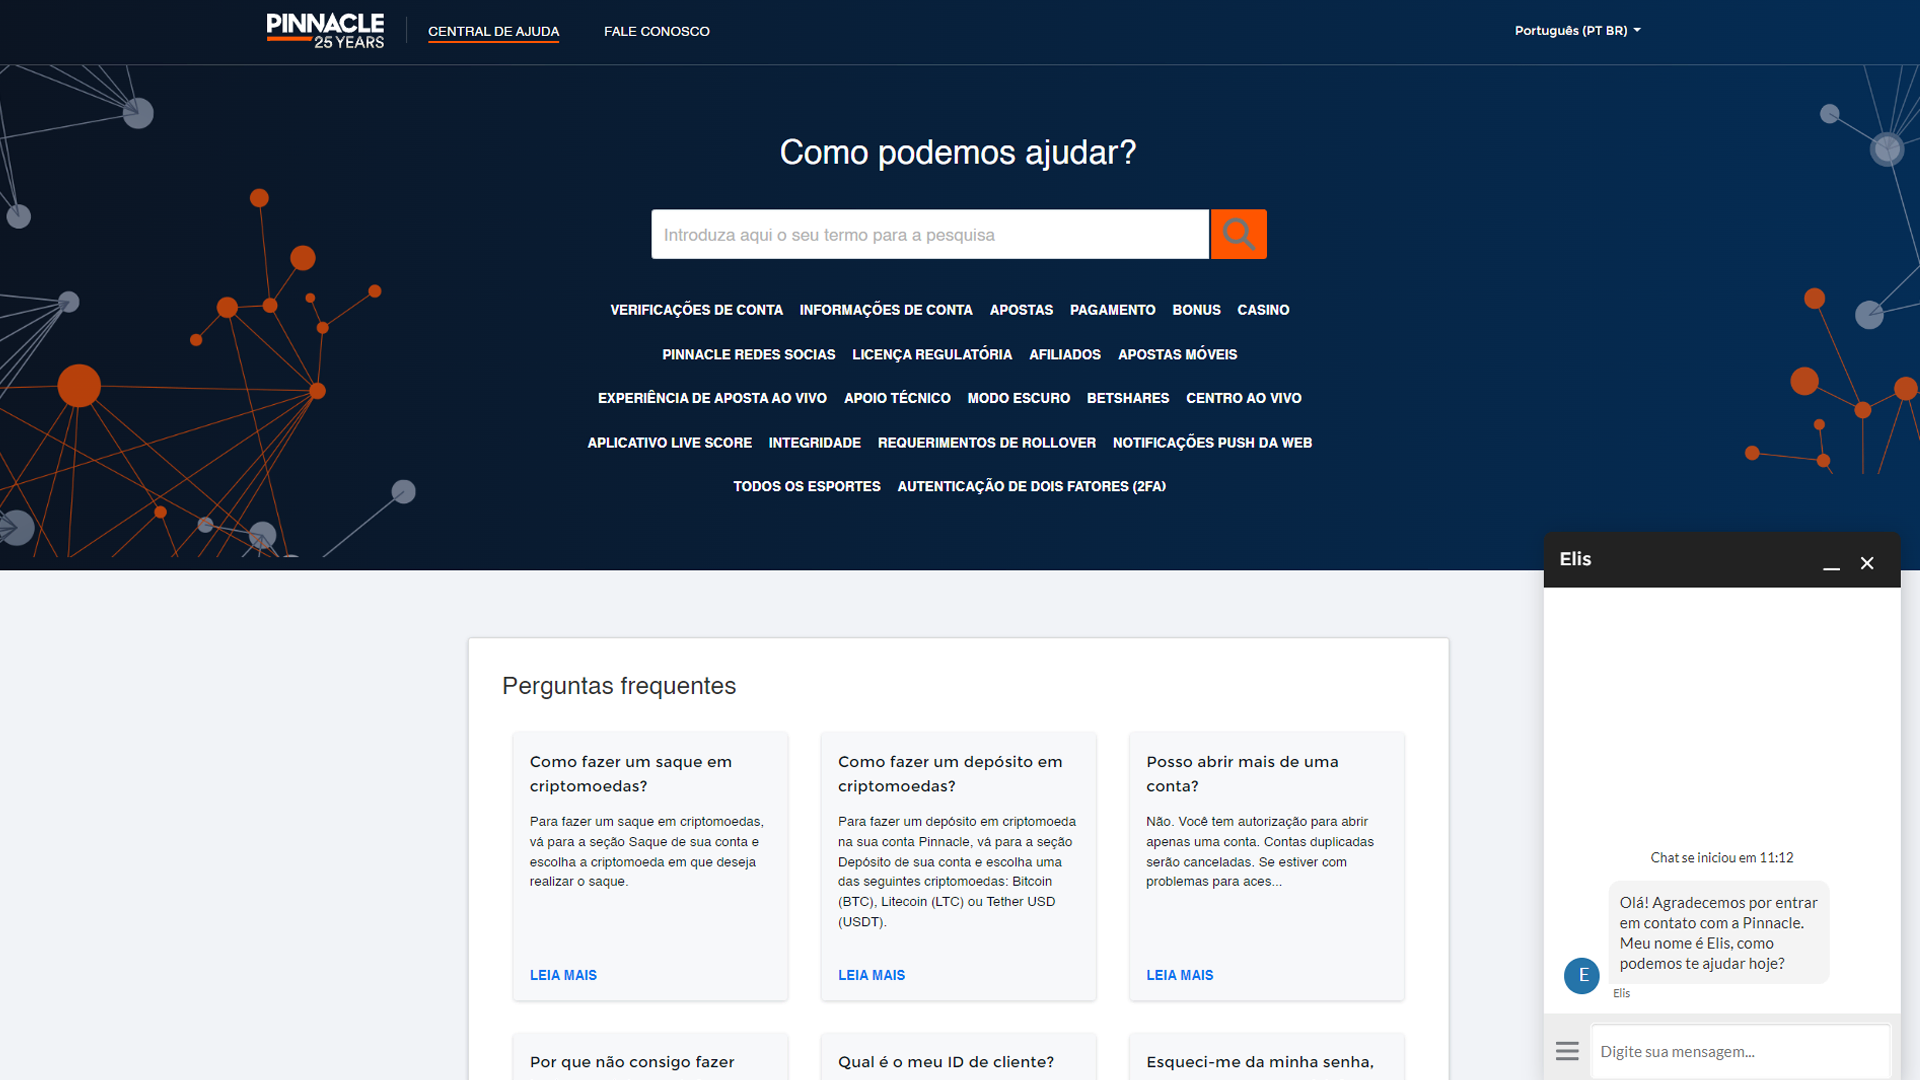The width and height of the screenshot is (1920, 1080).
Task: Expand LEIA MAIS on cryptocurrency withdrawal article
Action: point(562,976)
